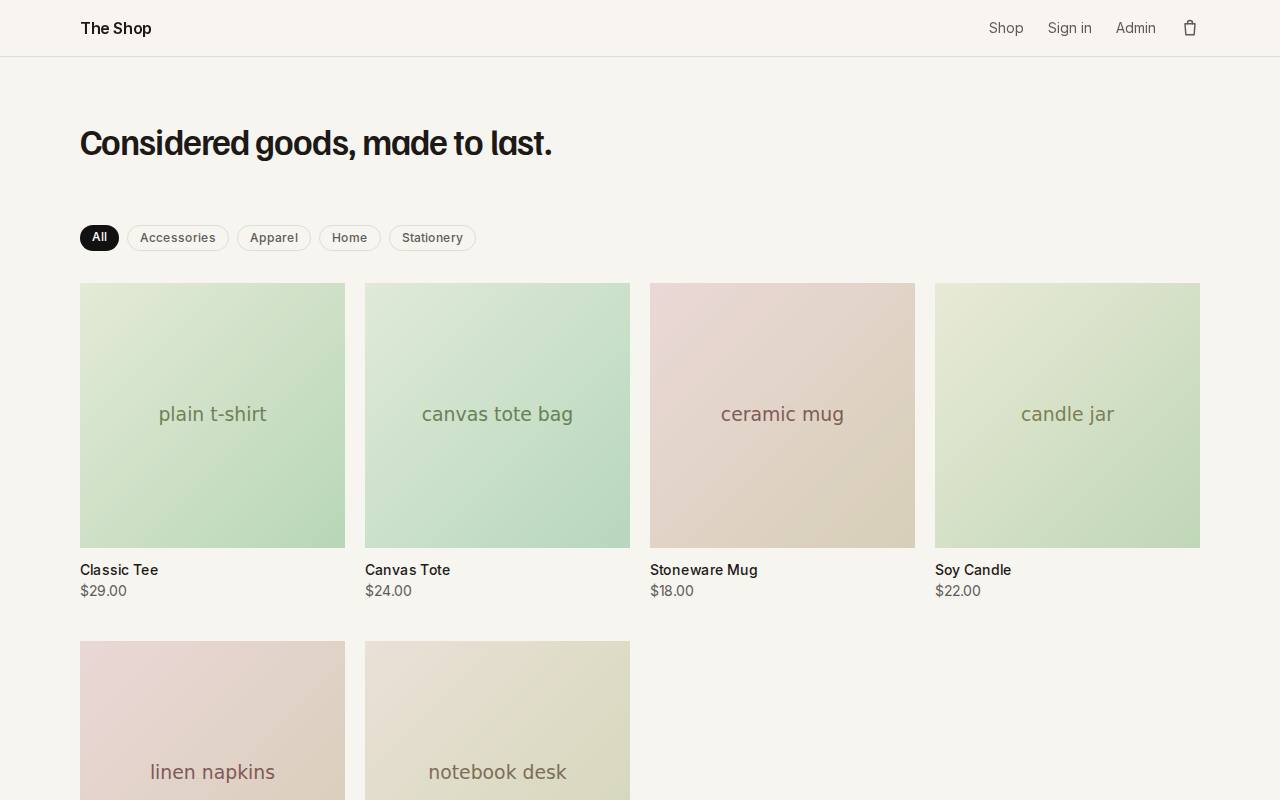This screenshot has width=1280, height=800.
Task: Click the Soy Candle product title
Action: (x=973, y=570)
